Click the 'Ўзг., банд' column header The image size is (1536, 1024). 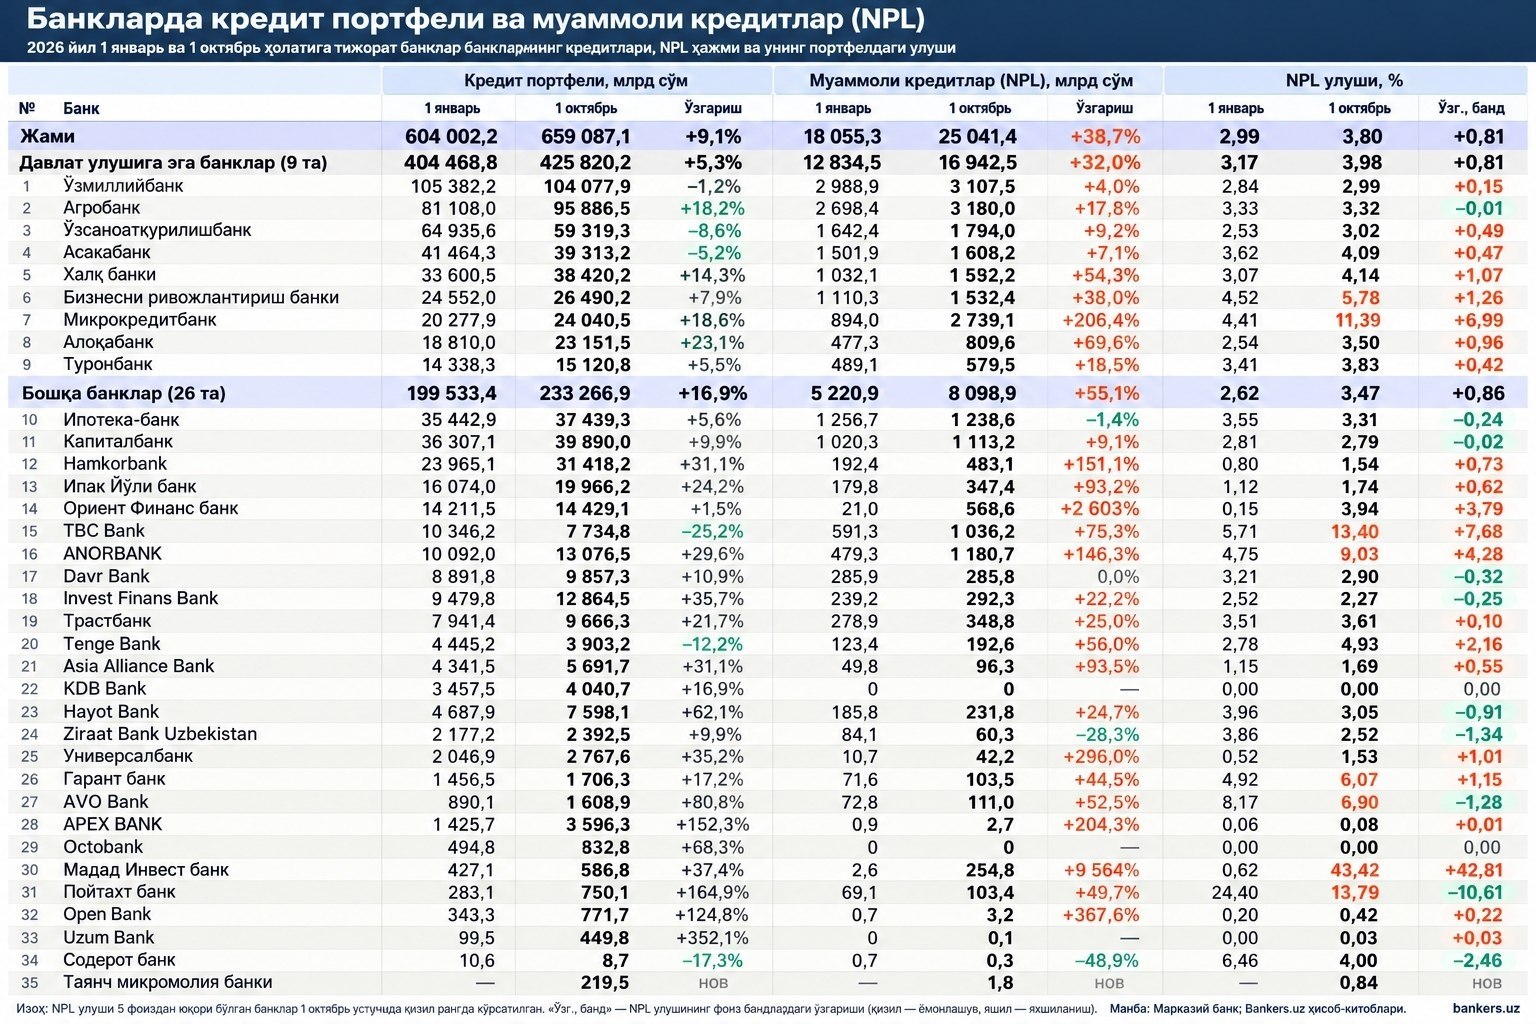tap(1471, 108)
